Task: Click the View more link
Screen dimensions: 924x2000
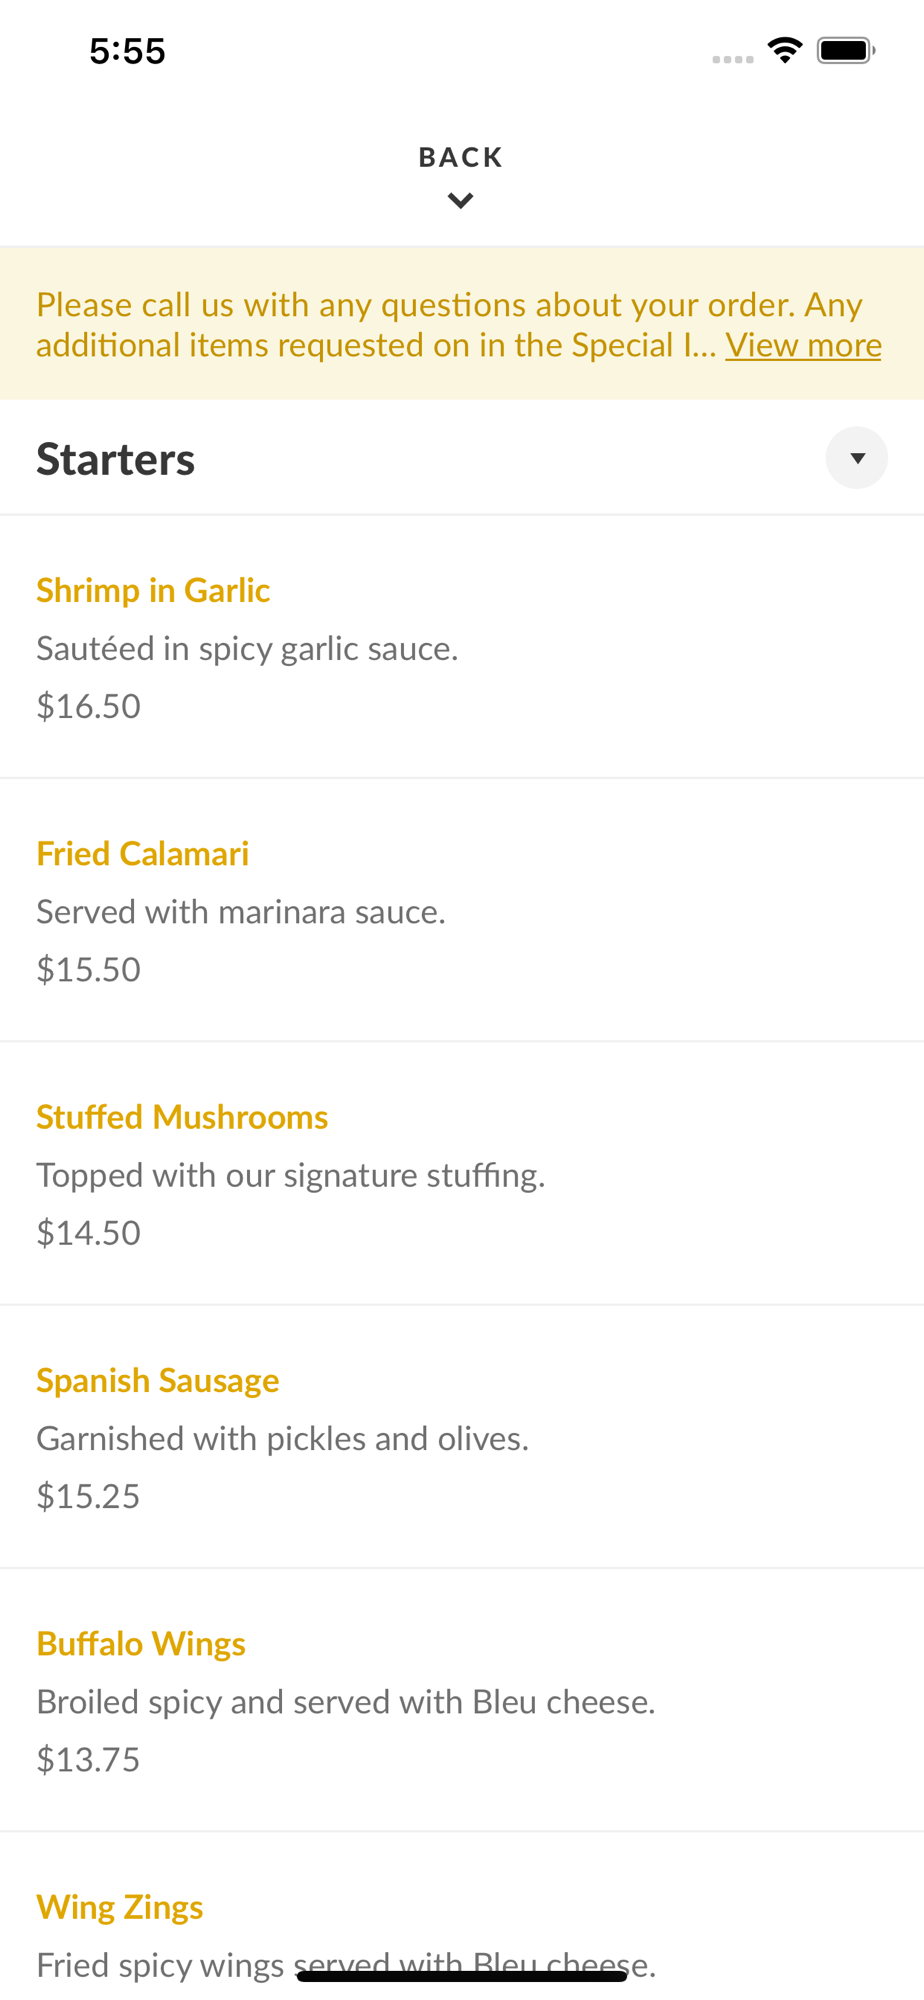Action: click(803, 345)
